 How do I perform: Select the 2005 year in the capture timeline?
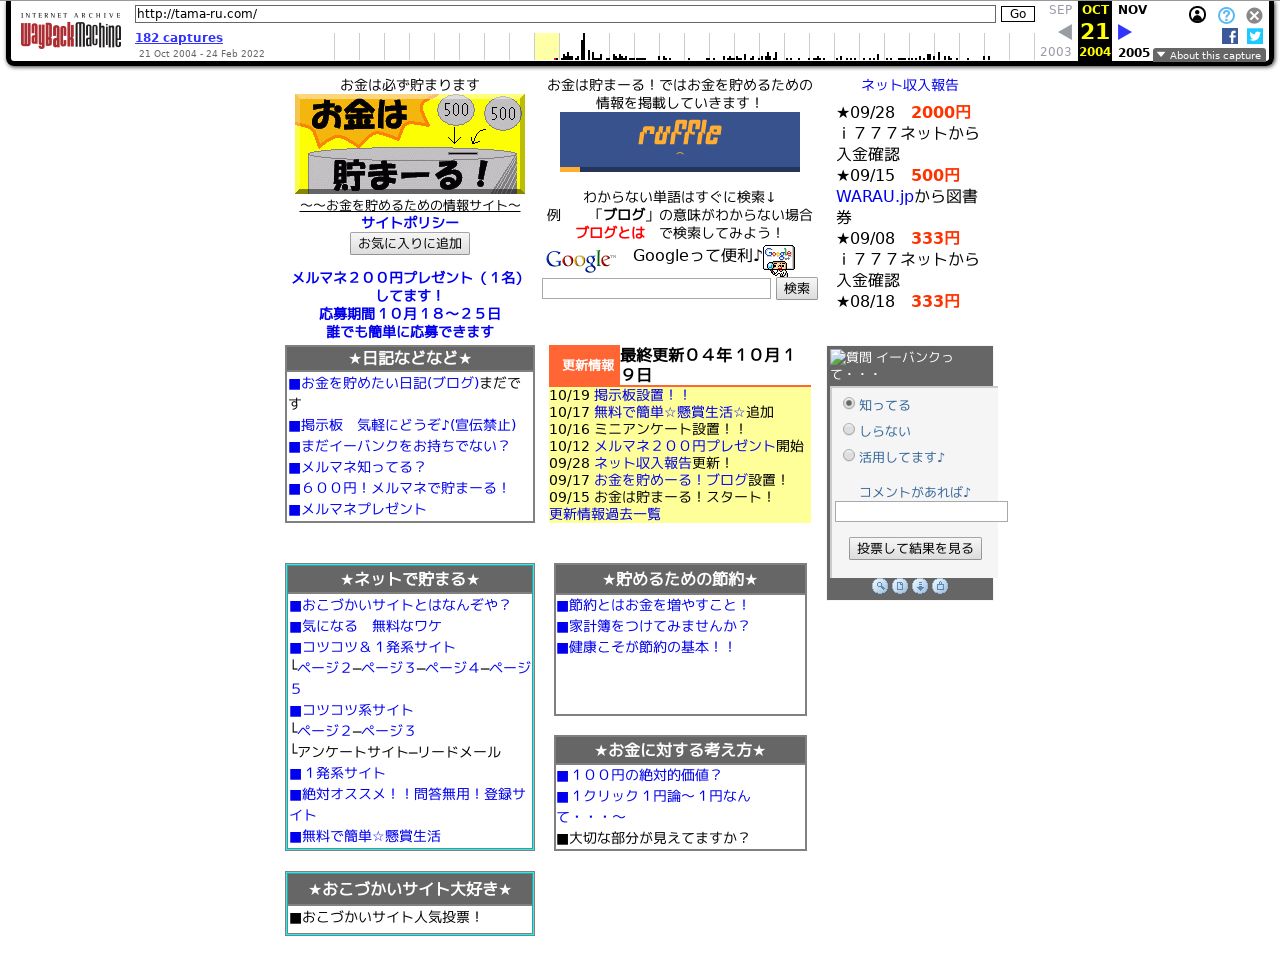point(1133,53)
